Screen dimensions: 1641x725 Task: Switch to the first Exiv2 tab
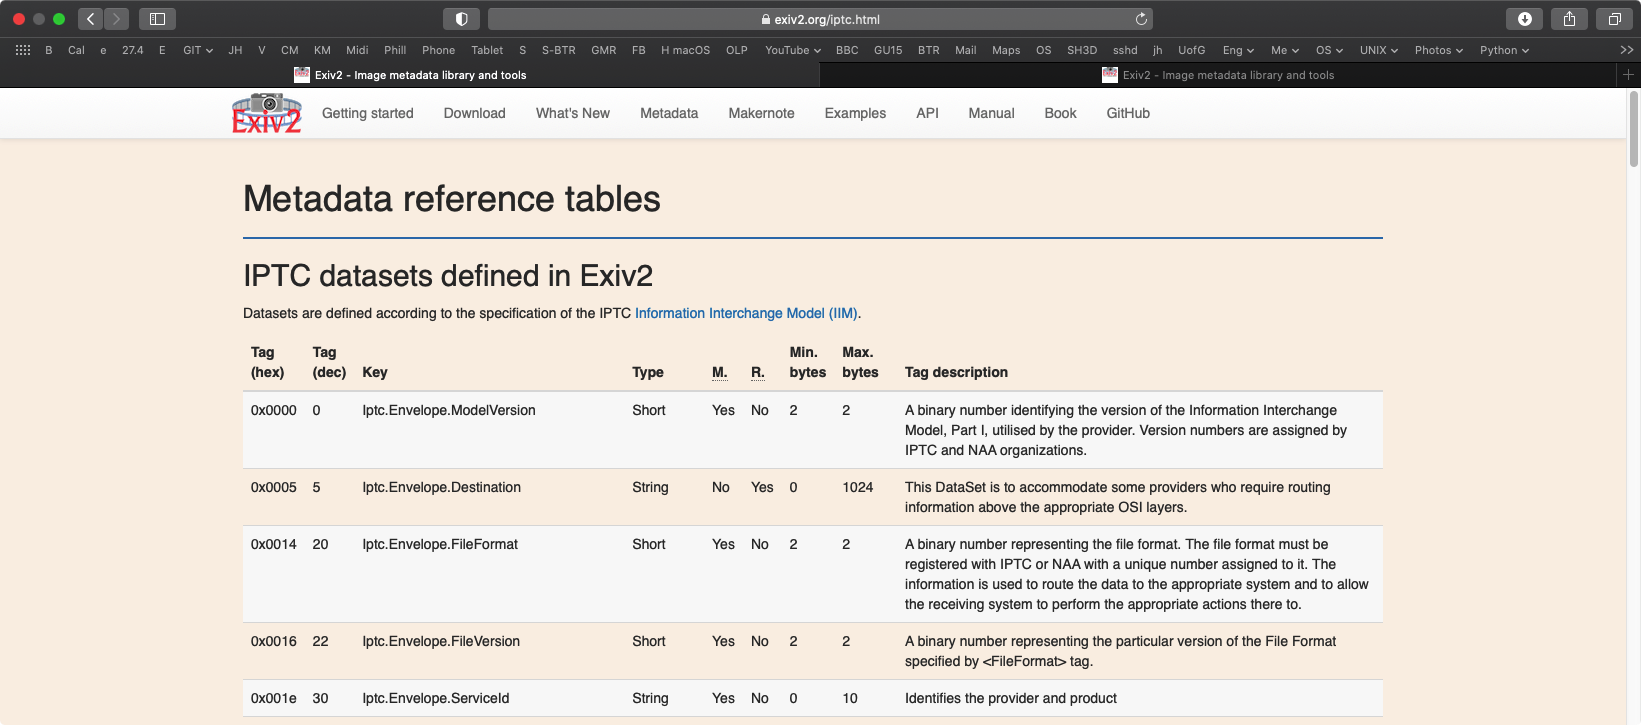410,75
